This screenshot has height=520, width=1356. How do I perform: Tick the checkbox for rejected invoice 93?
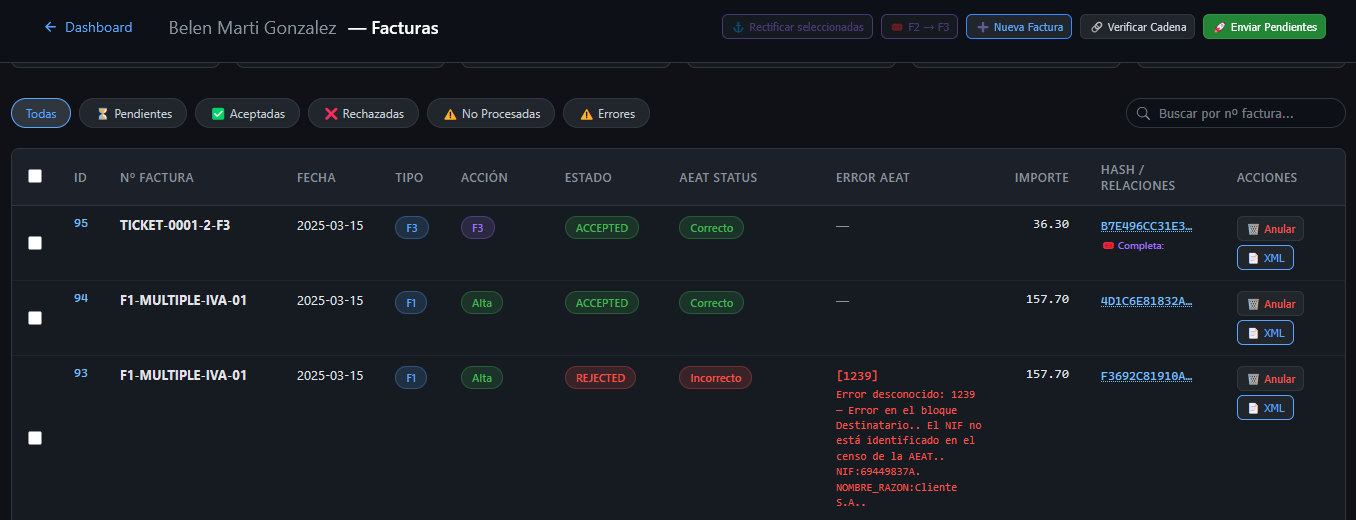click(x=35, y=438)
